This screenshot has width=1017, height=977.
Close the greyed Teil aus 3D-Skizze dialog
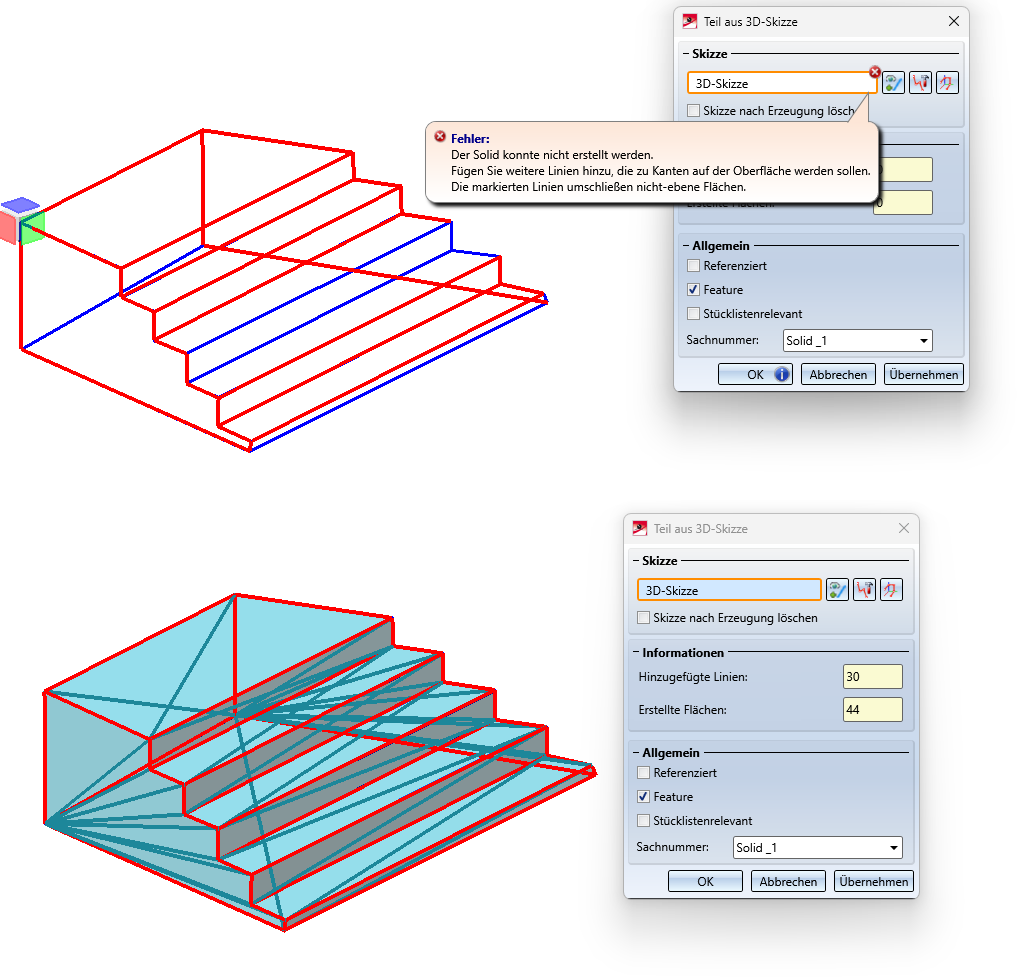903,529
